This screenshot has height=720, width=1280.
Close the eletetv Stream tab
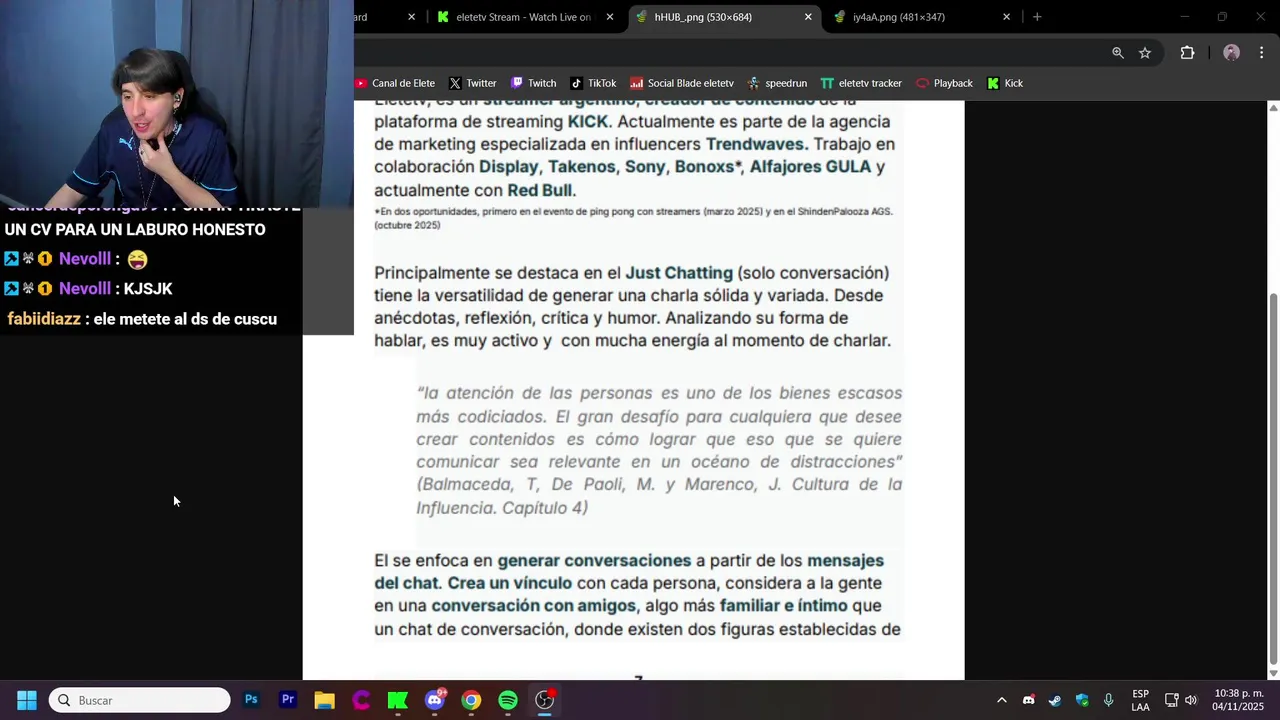coord(609,17)
